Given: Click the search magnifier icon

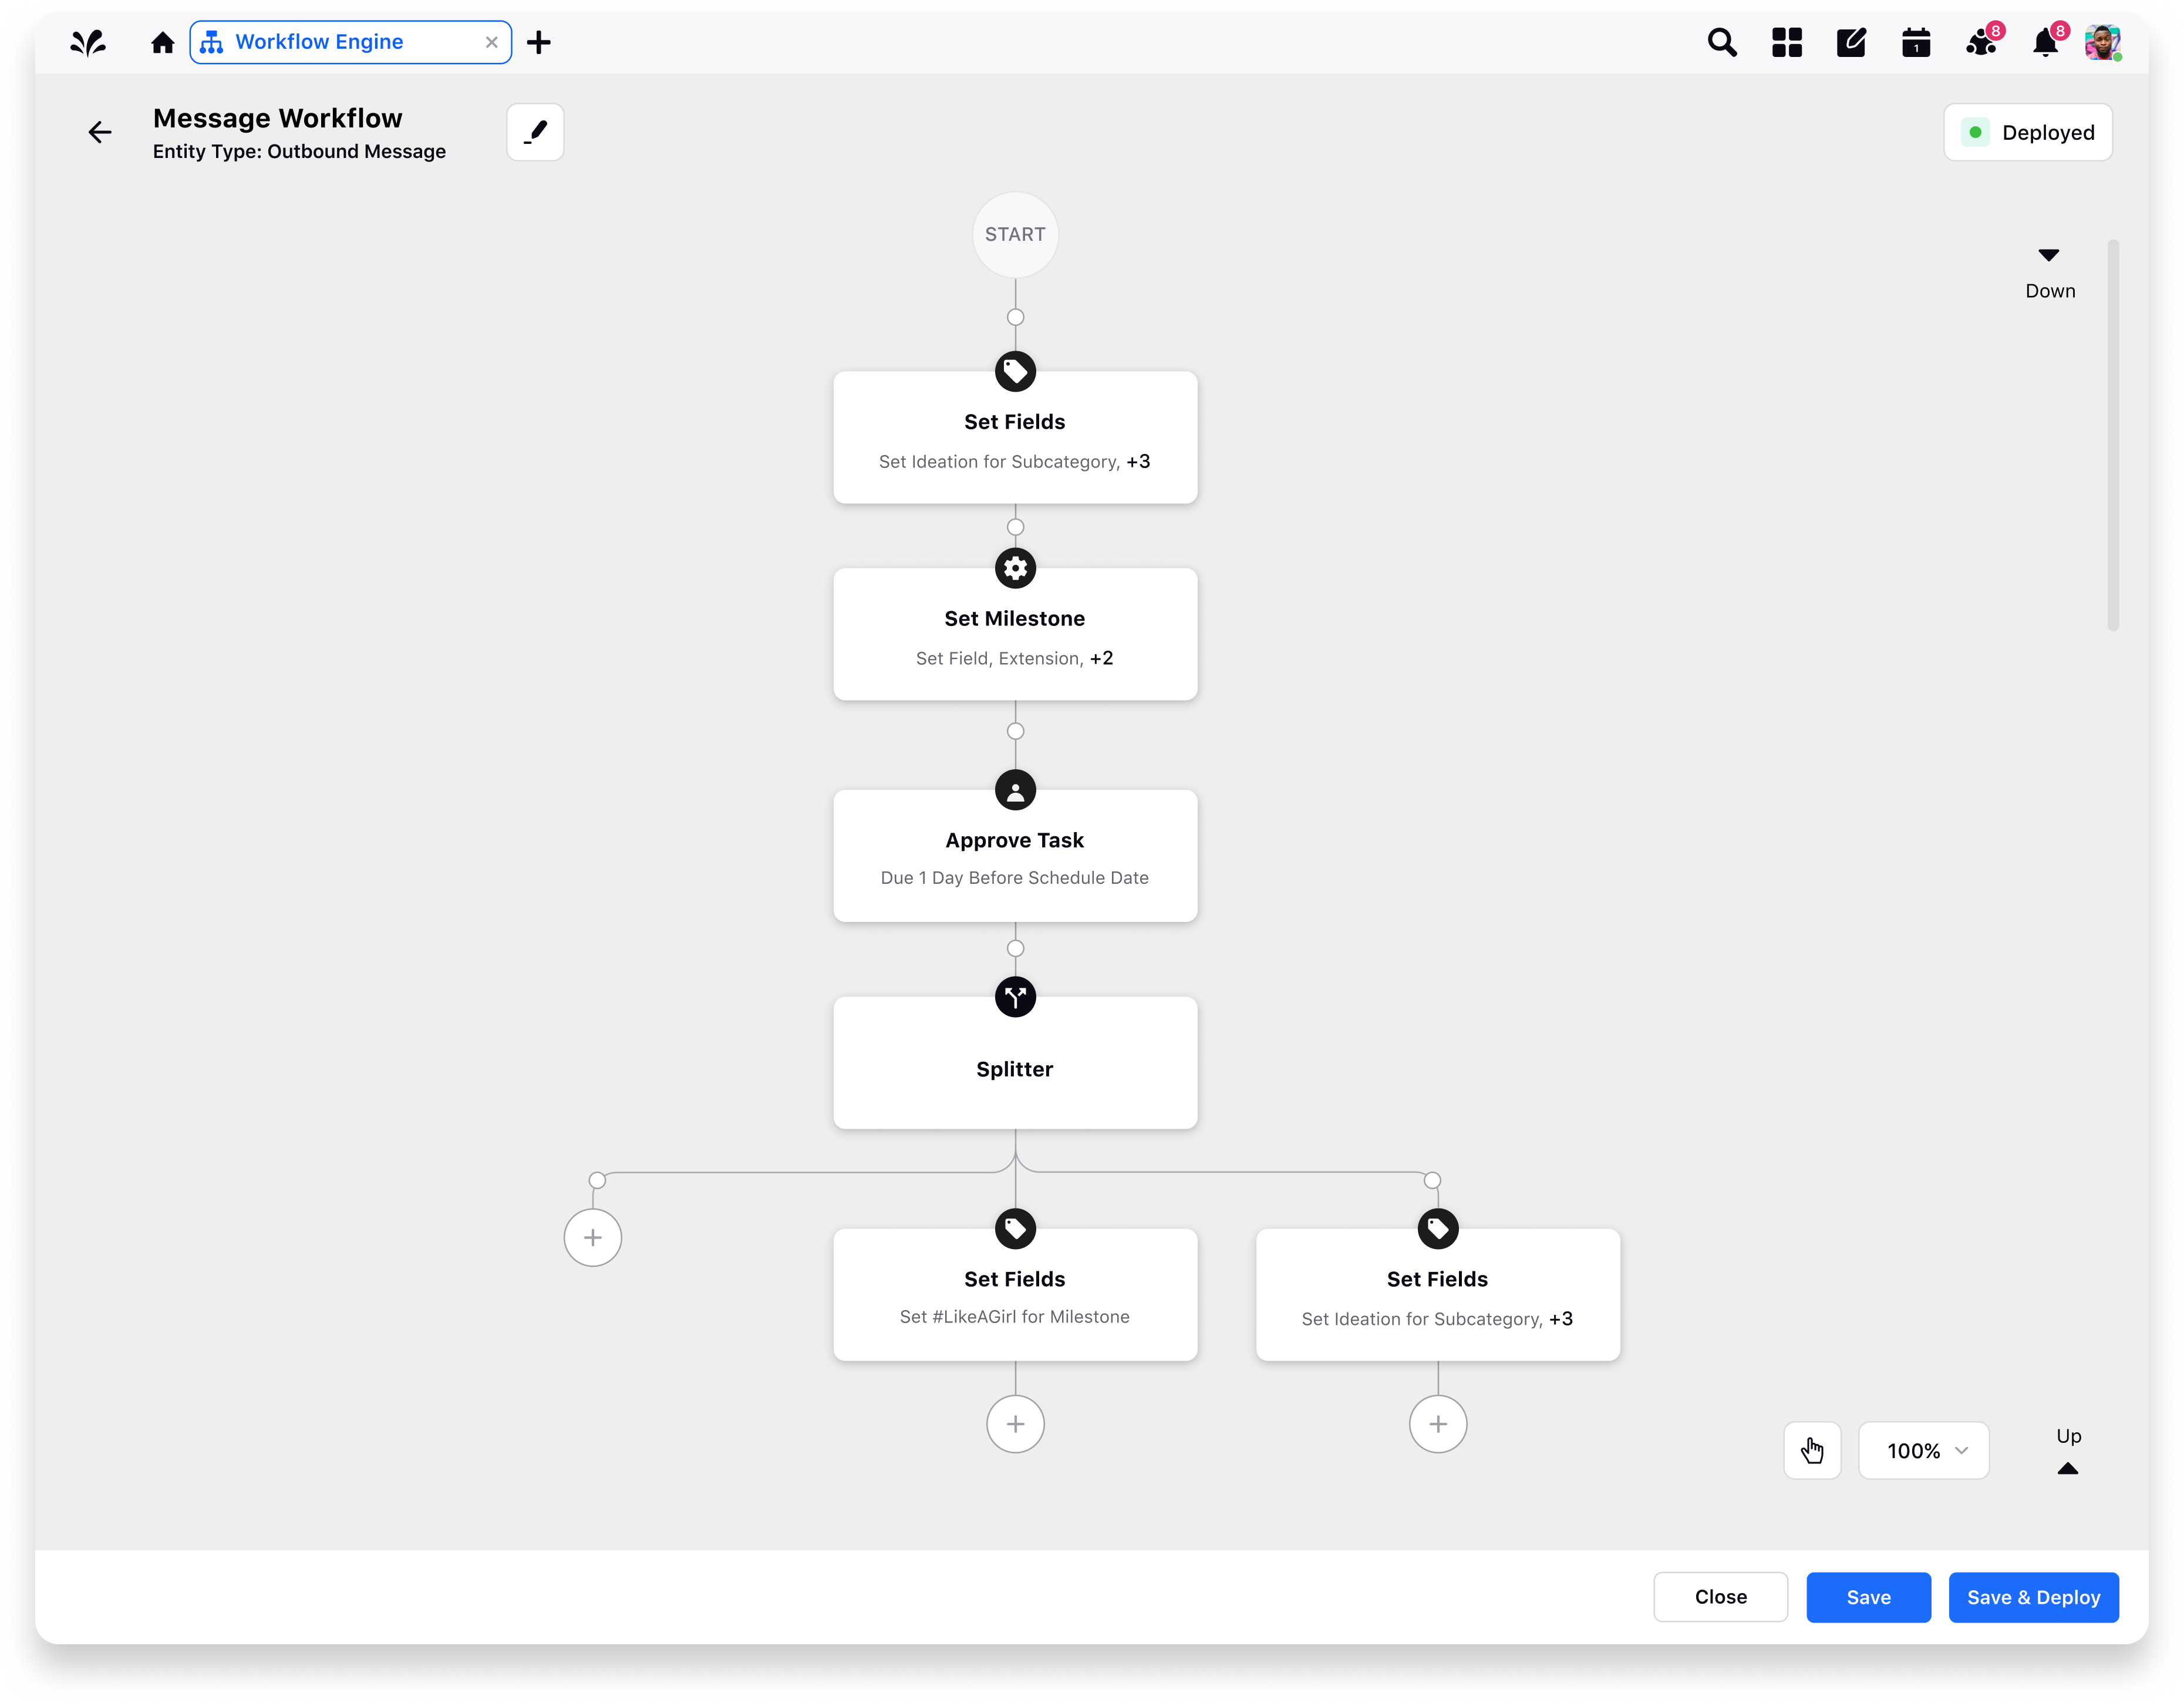Looking at the screenshot, I should pos(1721,42).
